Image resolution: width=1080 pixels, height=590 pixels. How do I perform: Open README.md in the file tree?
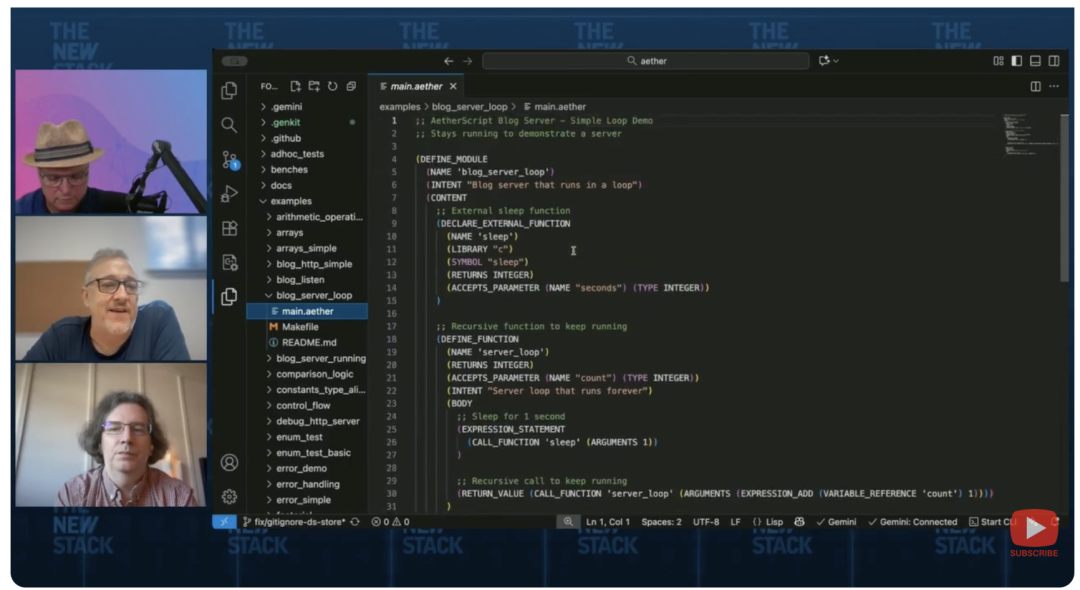(x=309, y=342)
